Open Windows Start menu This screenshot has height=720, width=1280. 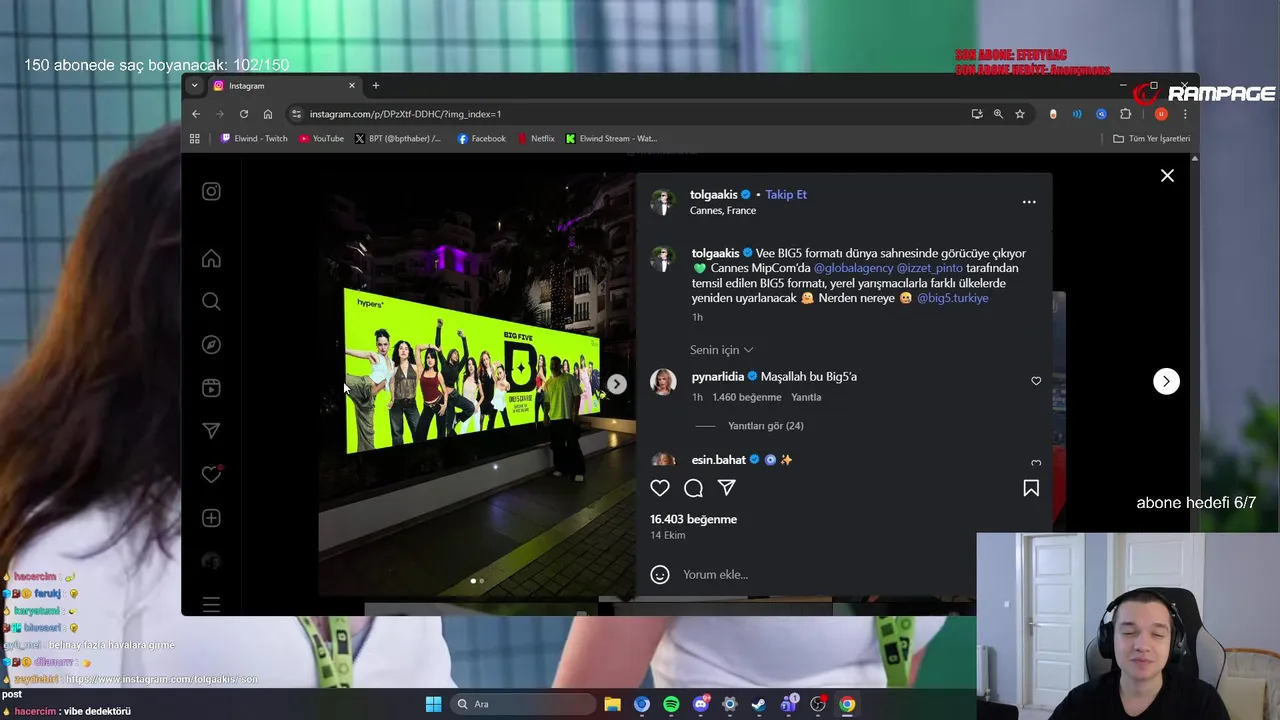433,704
